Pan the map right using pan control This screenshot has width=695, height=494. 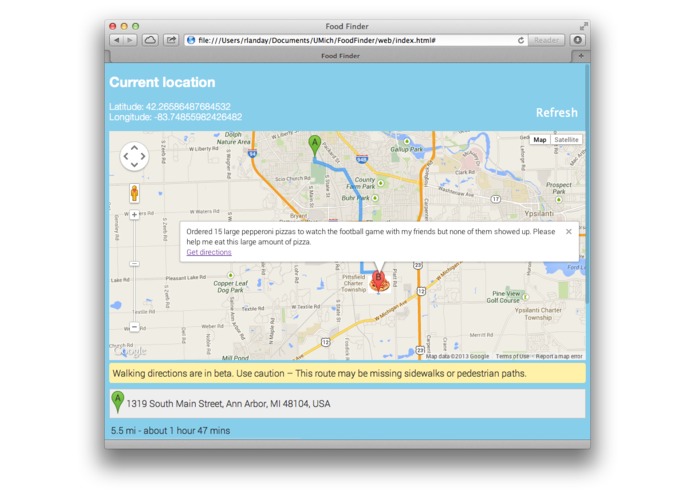click(143, 156)
